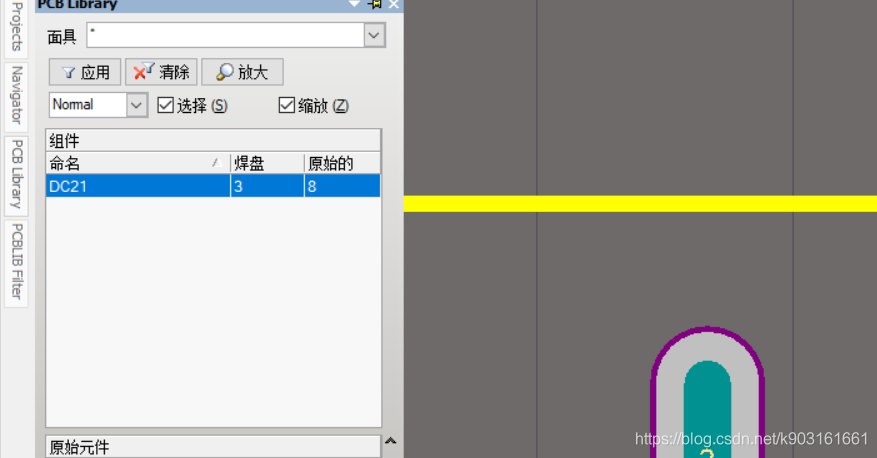Image resolution: width=877 pixels, height=458 pixels.
Task: Click the 应用 apply filter button
Action: (x=84, y=72)
